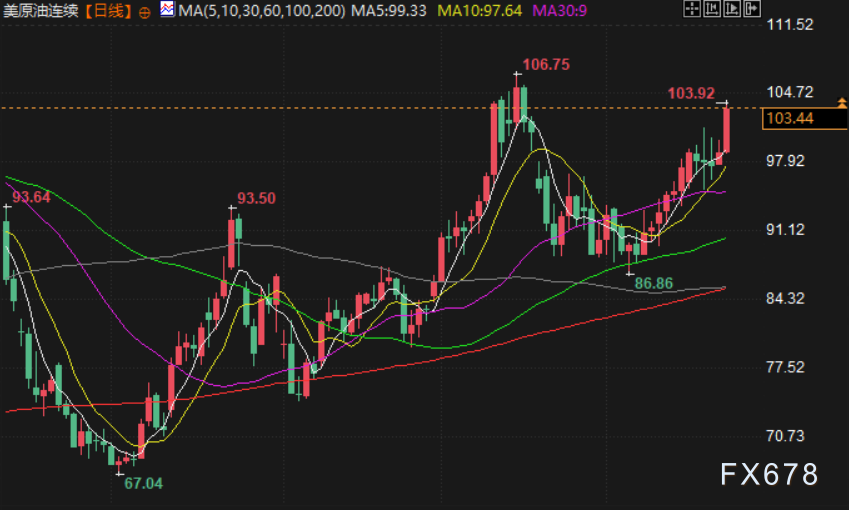The height and width of the screenshot is (510, 849).
Task: Click the 美原油连续 instrument title
Action: [x=41, y=11]
